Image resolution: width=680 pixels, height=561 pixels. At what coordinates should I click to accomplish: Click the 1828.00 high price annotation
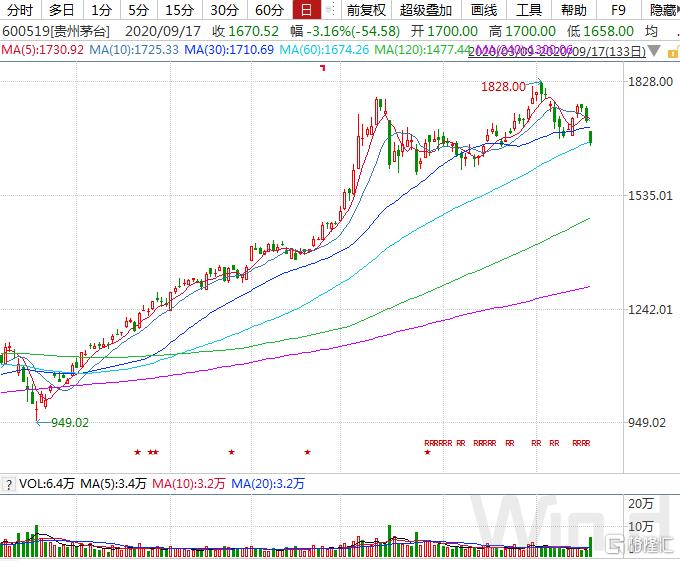point(503,87)
